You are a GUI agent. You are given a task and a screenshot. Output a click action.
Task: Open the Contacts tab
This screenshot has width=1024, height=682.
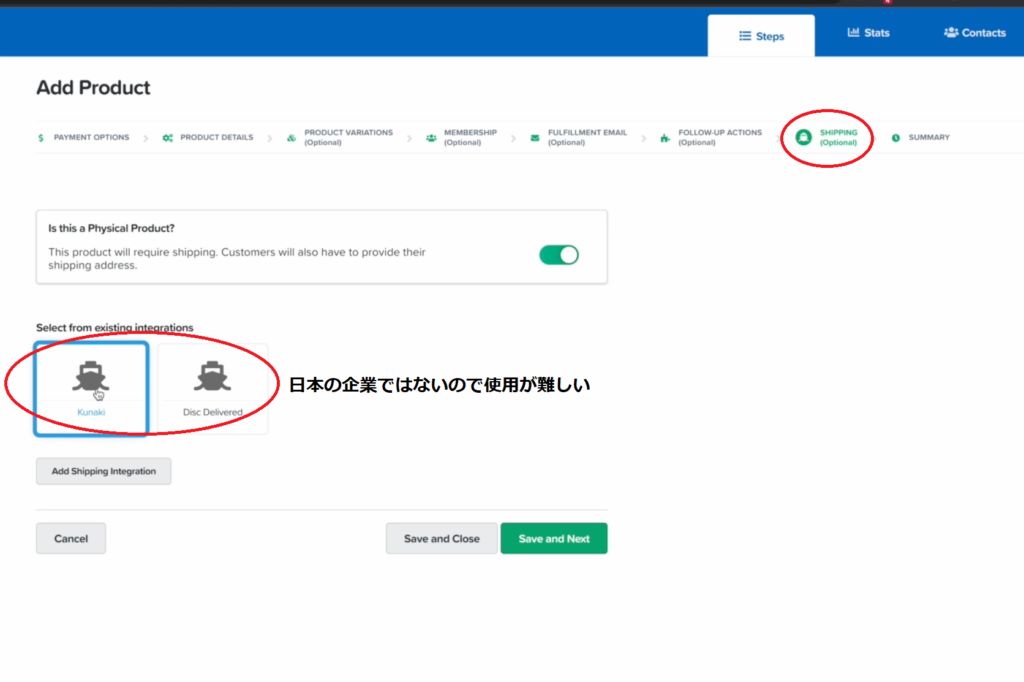click(974, 33)
